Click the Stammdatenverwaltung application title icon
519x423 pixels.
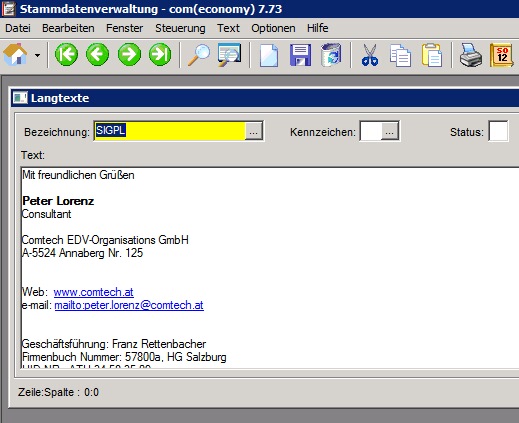click(8, 9)
